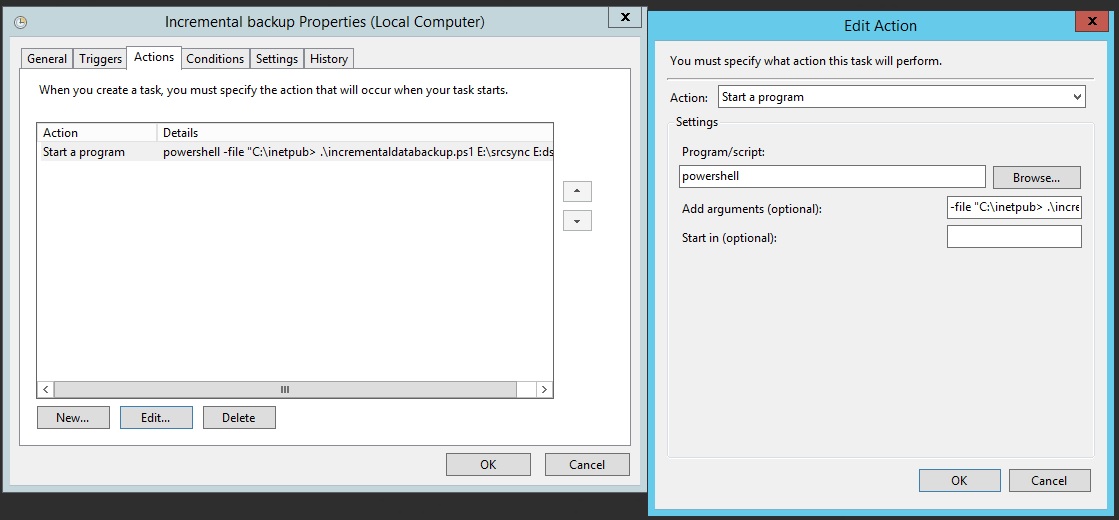
Task: View the History tab
Action: (x=328, y=59)
